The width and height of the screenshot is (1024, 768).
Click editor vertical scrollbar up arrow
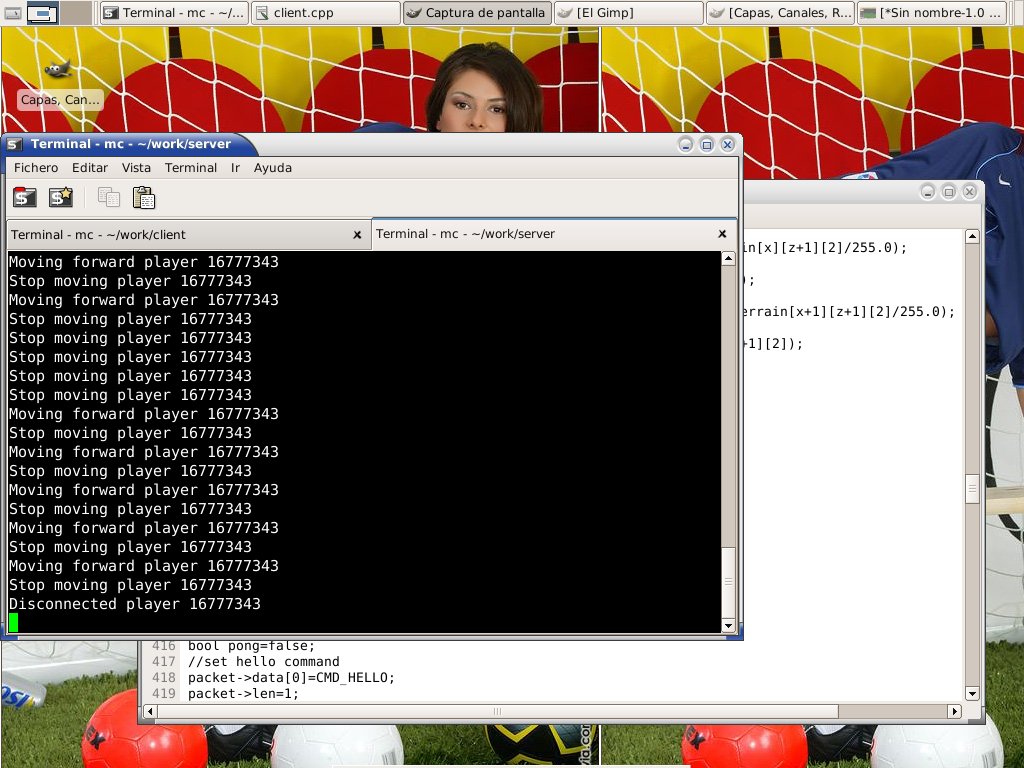point(972,236)
